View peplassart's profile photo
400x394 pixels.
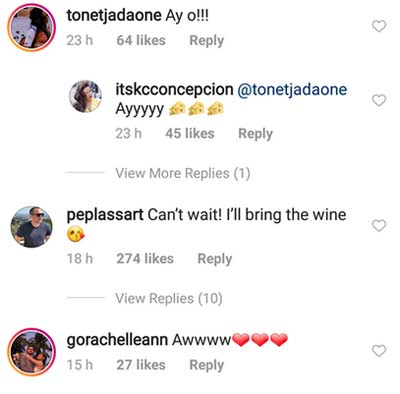click(32, 227)
